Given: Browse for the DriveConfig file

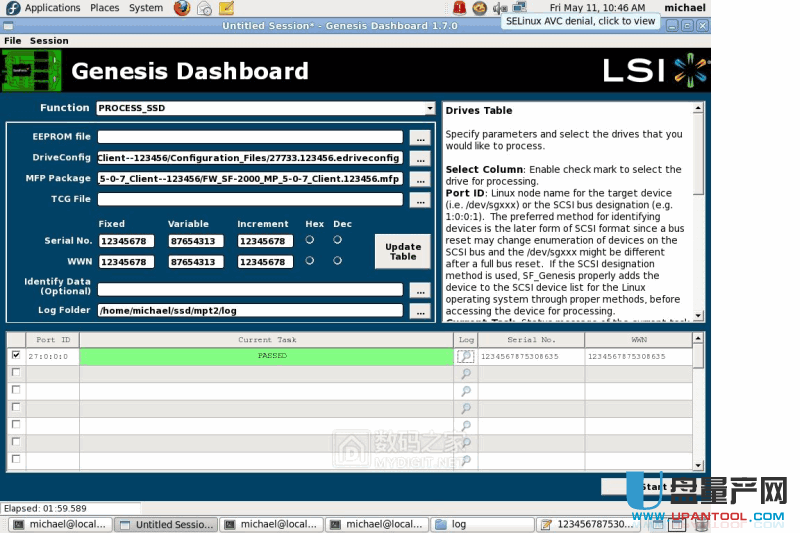Looking at the screenshot, I should [x=421, y=158].
